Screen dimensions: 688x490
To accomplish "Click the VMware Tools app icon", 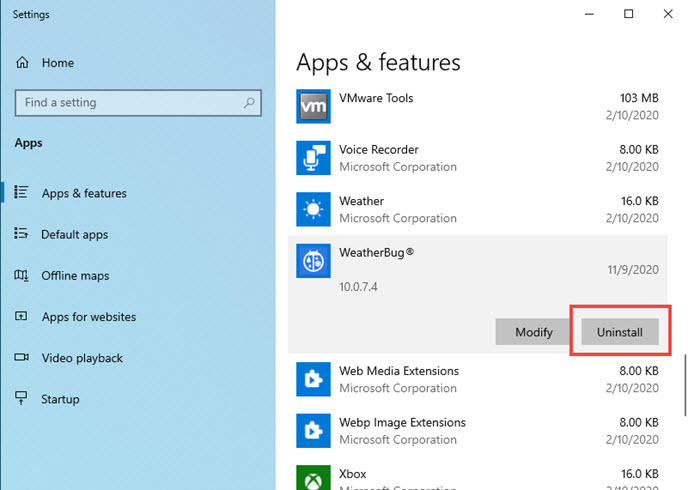I will (x=313, y=107).
